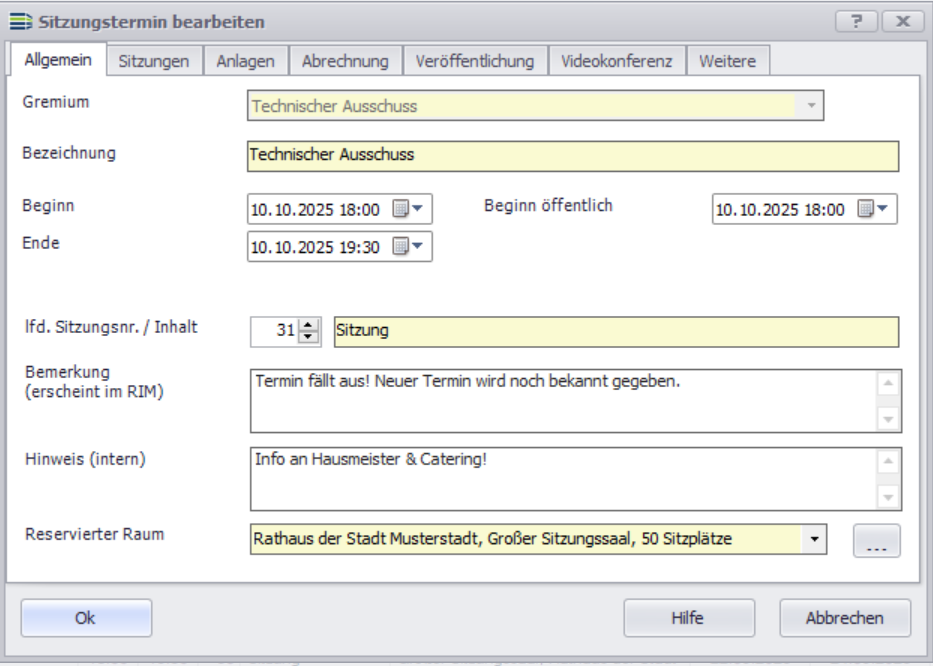
Task: Open the Videokonferenz tab
Action: click(x=617, y=61)
